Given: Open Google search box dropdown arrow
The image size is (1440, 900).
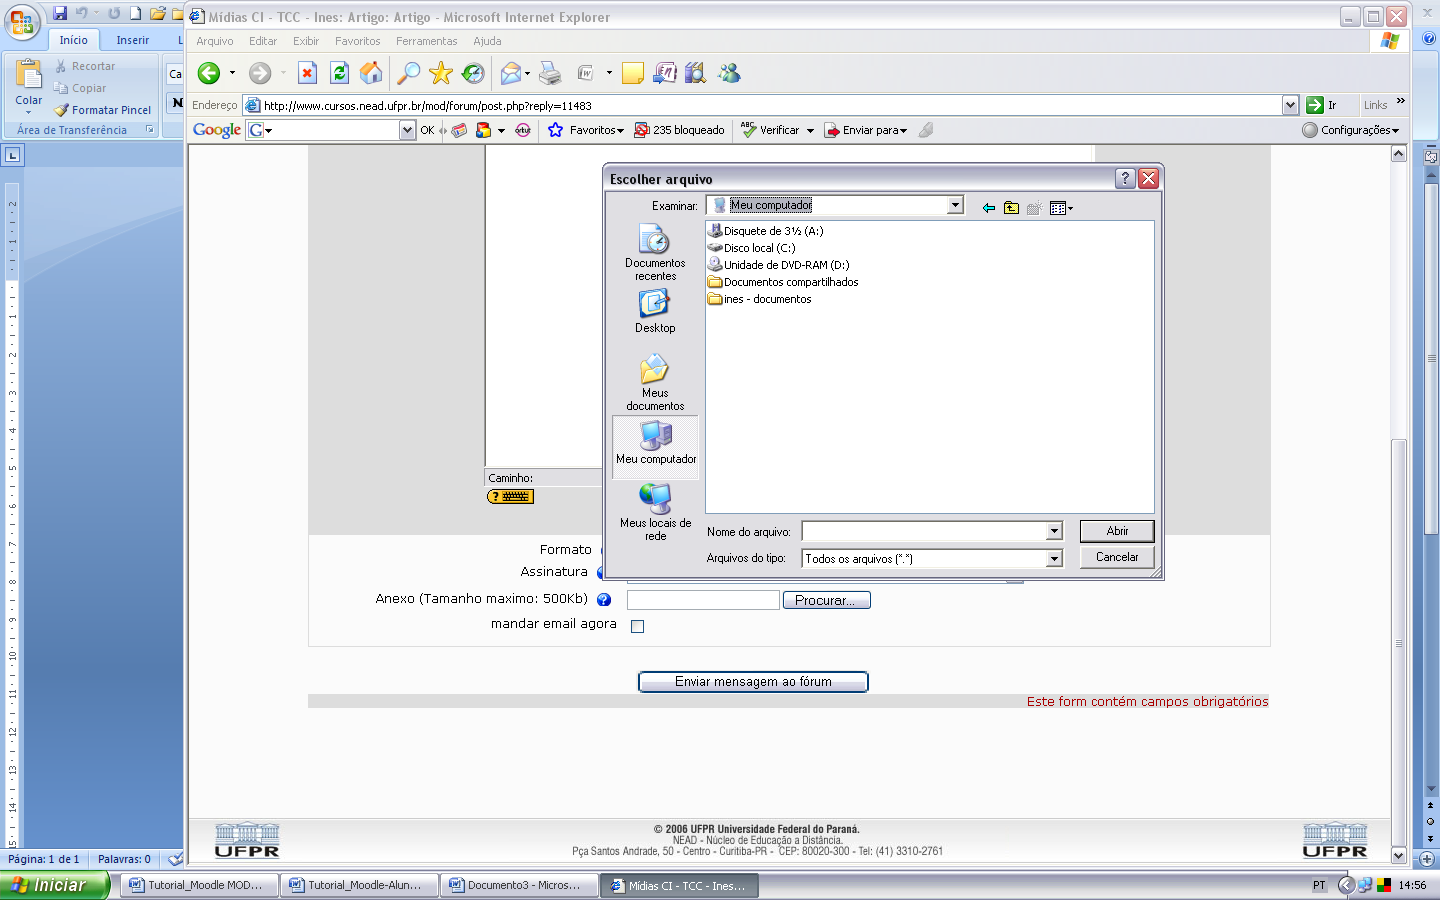Looking at the screenshot, I should pos(407,130).
